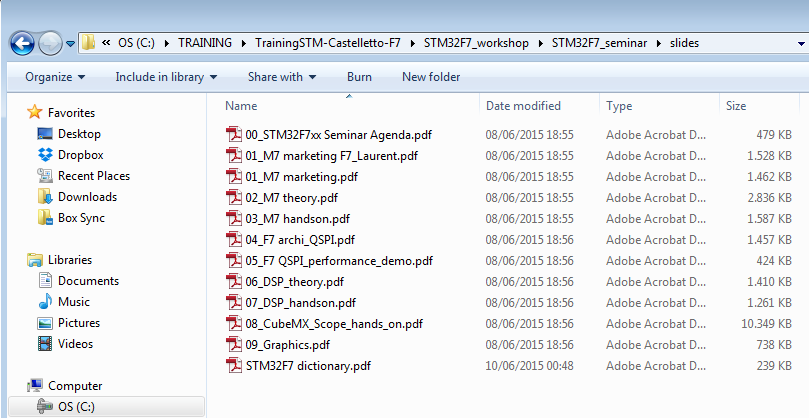Viewport: 809px width, 418px height.
Task: Click date 10/06/2015 00:48
Action: [x=529, y=366]
